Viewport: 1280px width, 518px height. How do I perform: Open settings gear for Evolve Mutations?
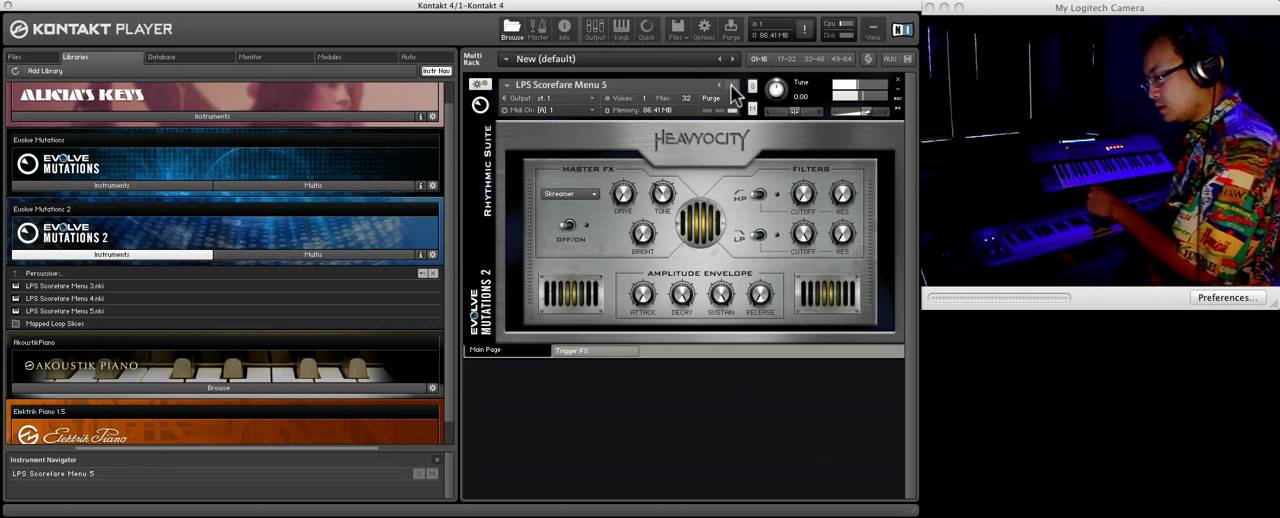click(433, 185)
